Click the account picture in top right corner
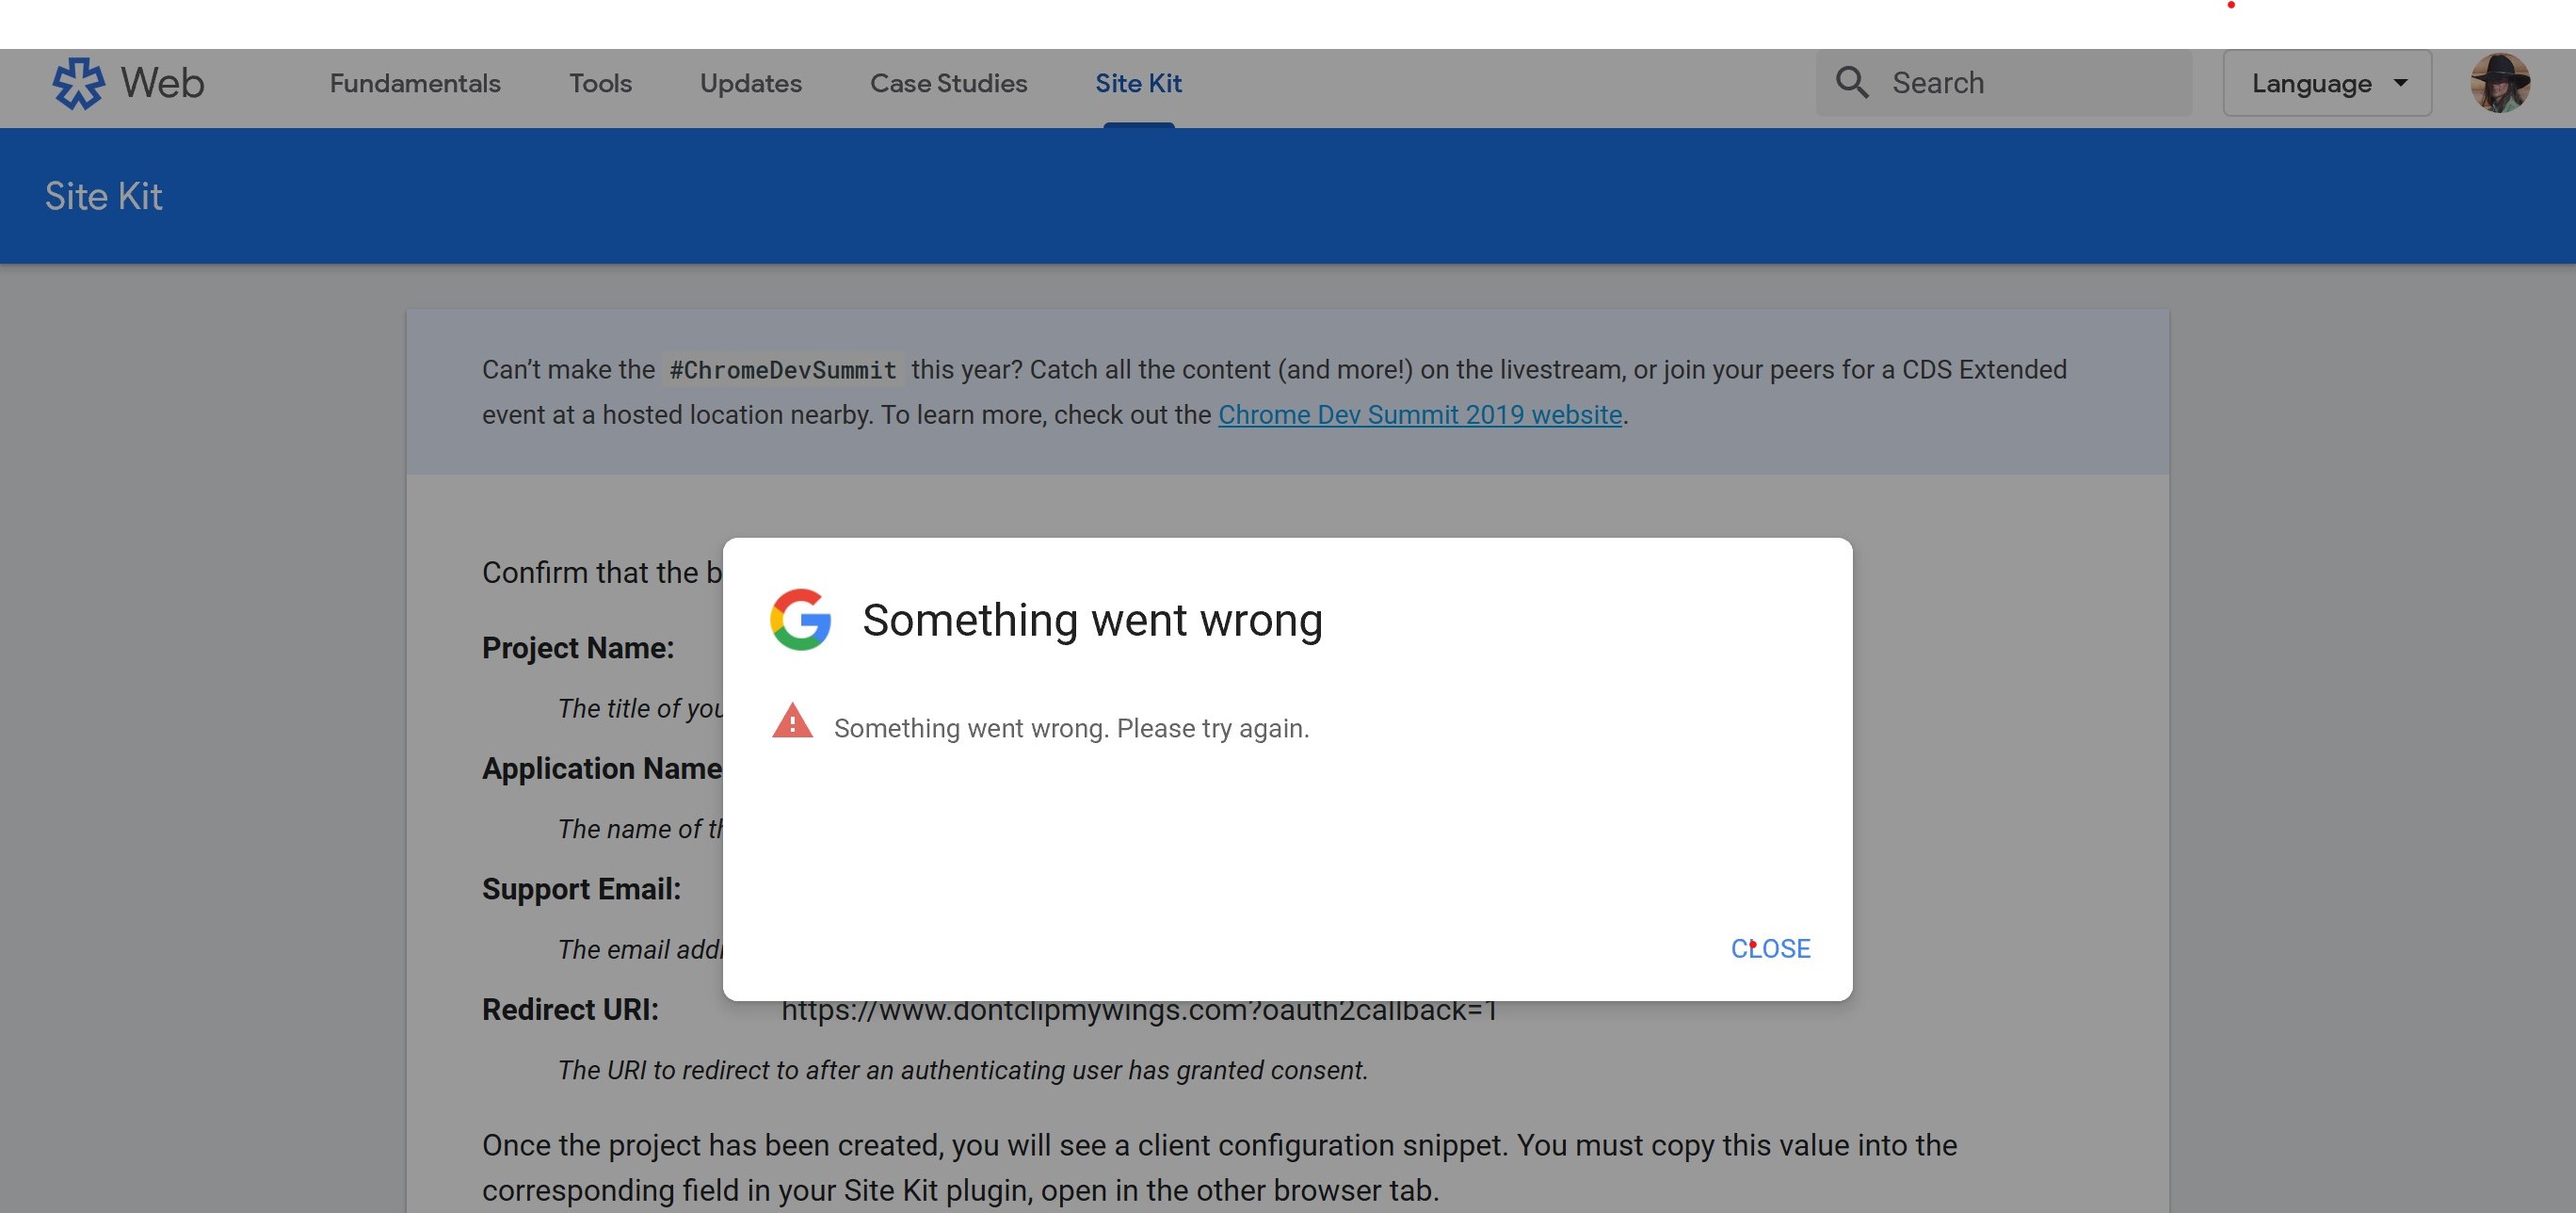The image size is (2576, 1213). coord(2501,83)
